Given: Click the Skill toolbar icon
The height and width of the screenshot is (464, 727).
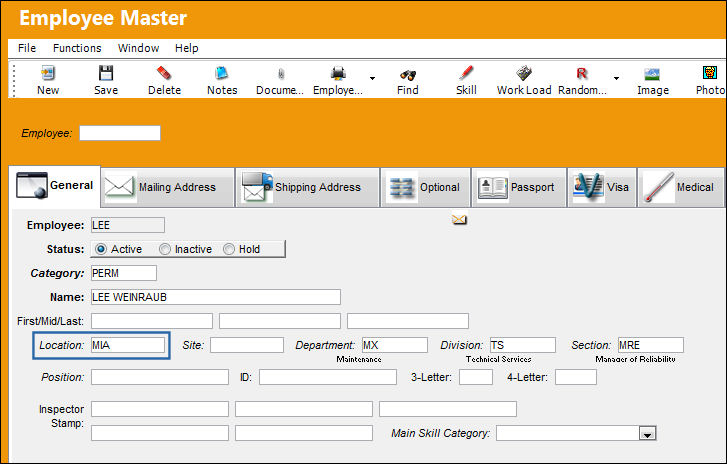Looking at the screenshot, I should [466, 73].
